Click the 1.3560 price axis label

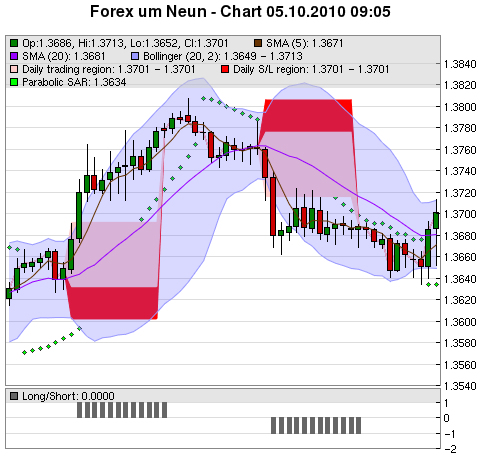coord(460,365)
